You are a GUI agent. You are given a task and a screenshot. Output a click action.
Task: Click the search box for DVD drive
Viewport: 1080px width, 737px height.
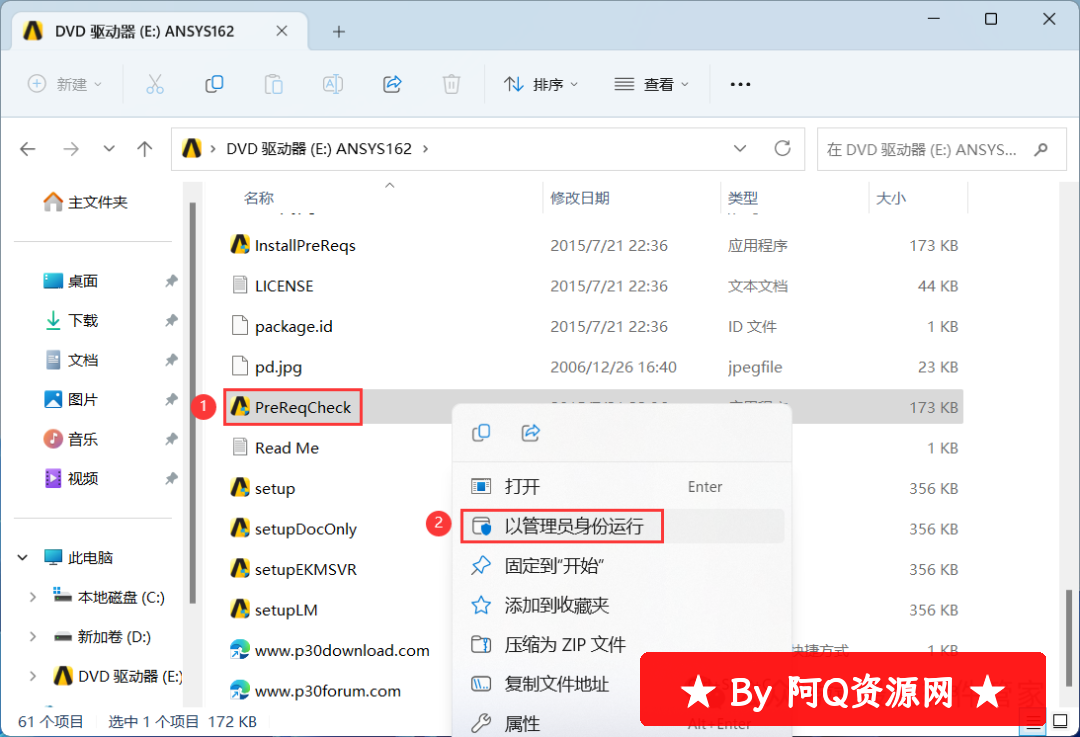tap(941, 149)
